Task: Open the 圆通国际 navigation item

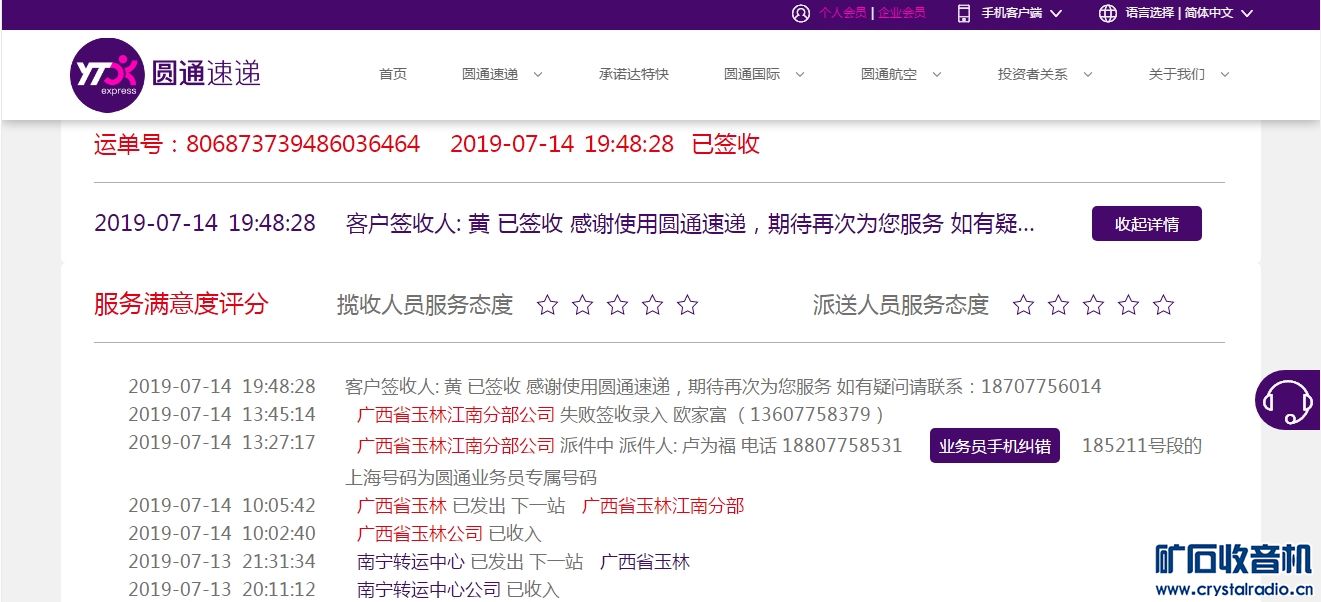Action: click(x=752, y=74)
